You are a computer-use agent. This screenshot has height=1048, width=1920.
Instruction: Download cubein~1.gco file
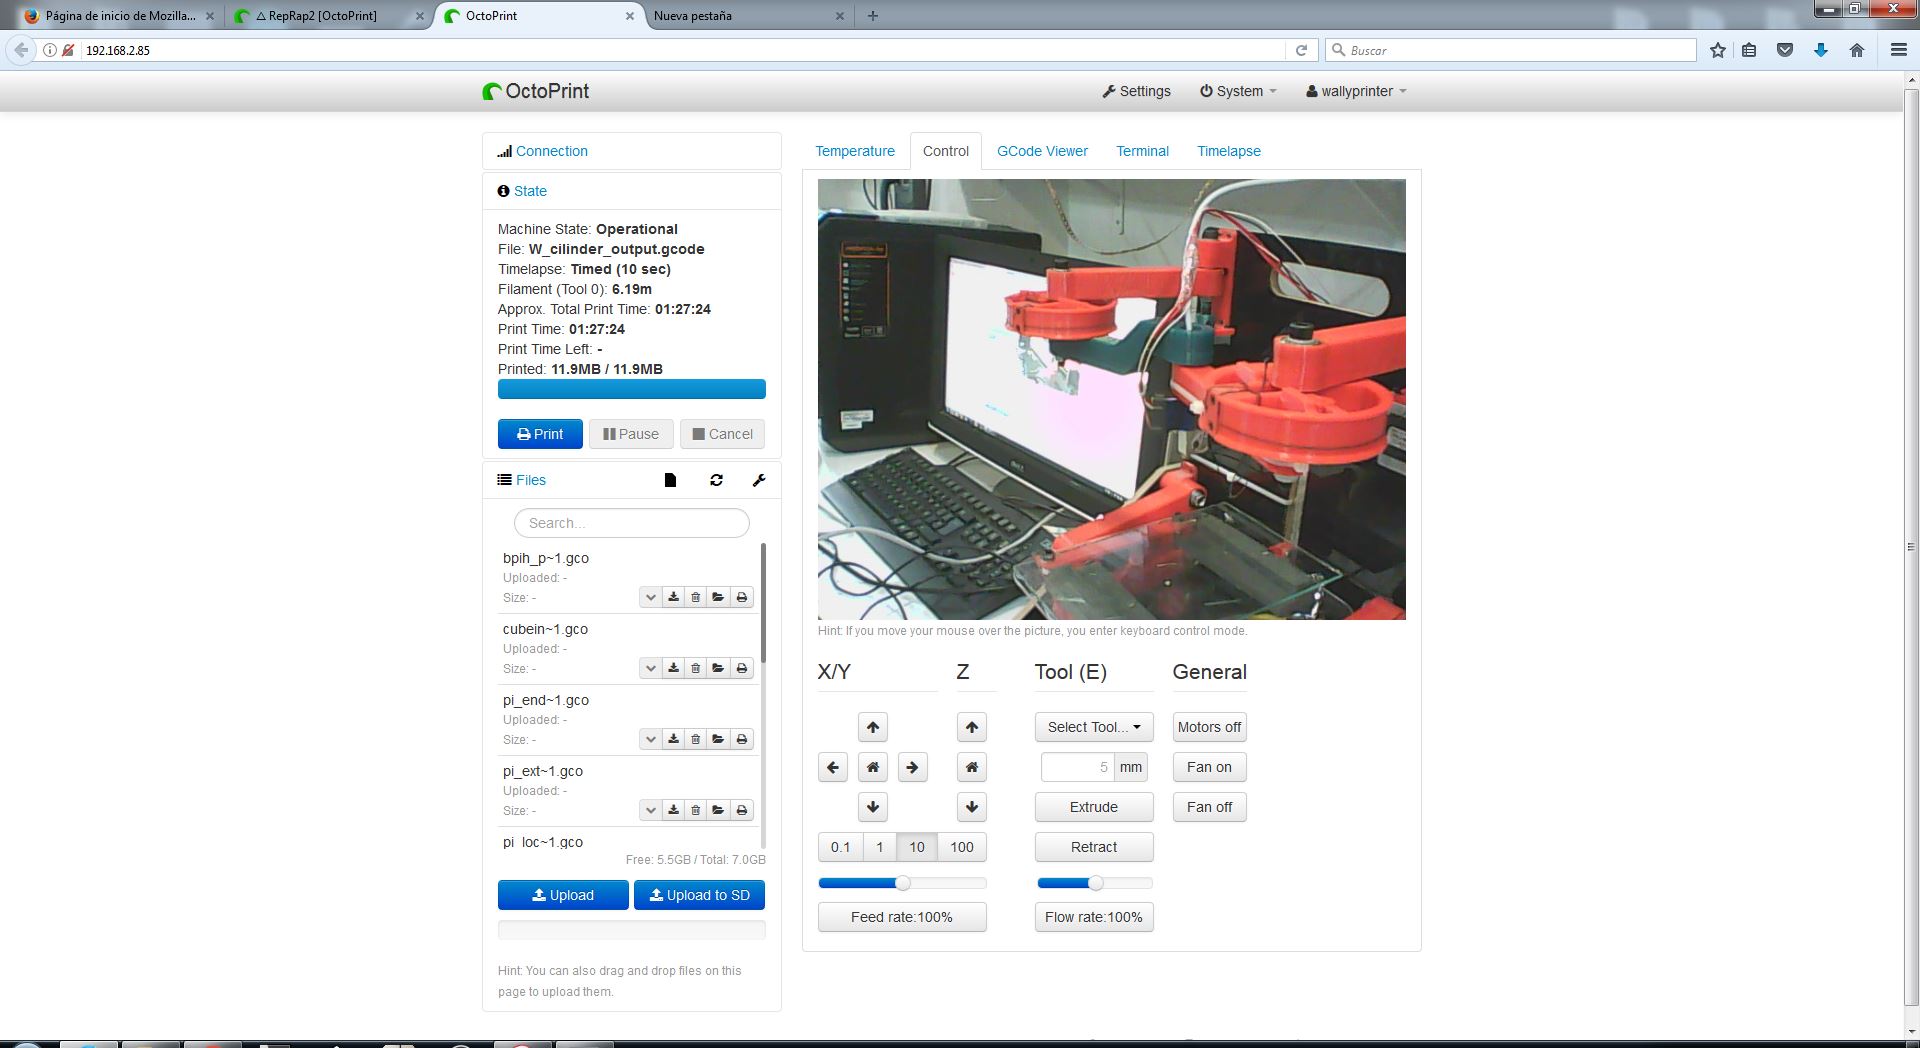pyautogui.click(x=673, y=668)
